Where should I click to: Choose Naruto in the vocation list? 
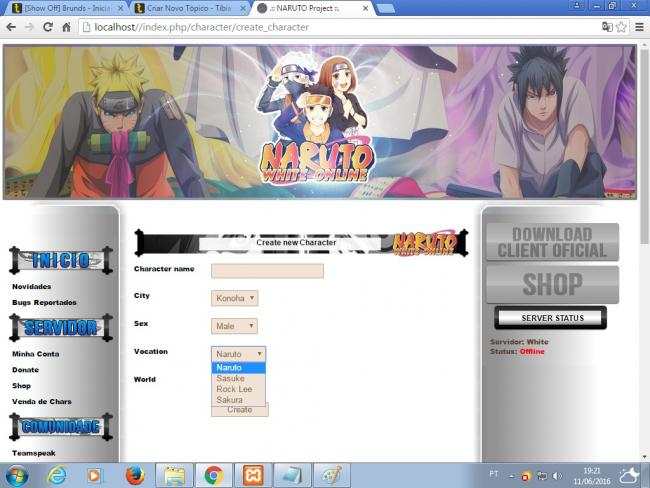click(x=238, y=367)
